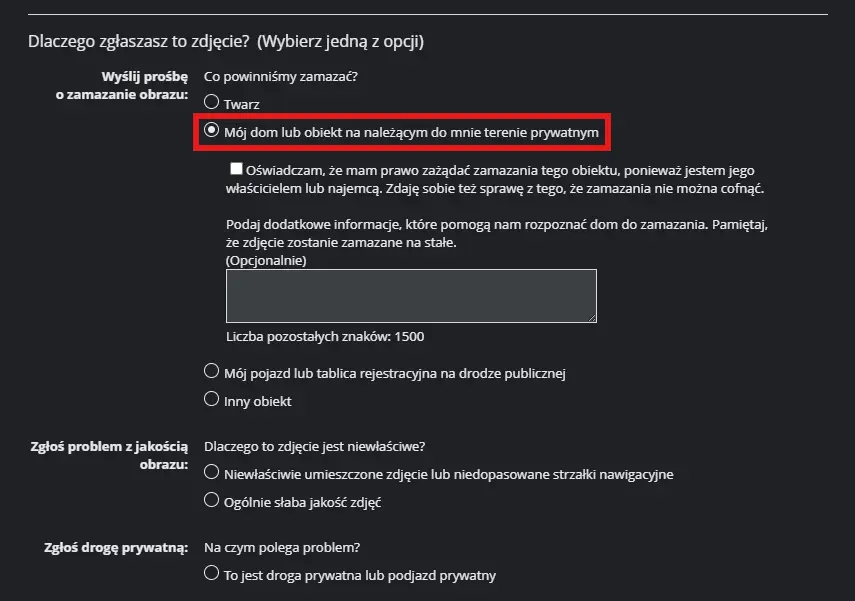Click the optional additional information text area

point(411,295)
